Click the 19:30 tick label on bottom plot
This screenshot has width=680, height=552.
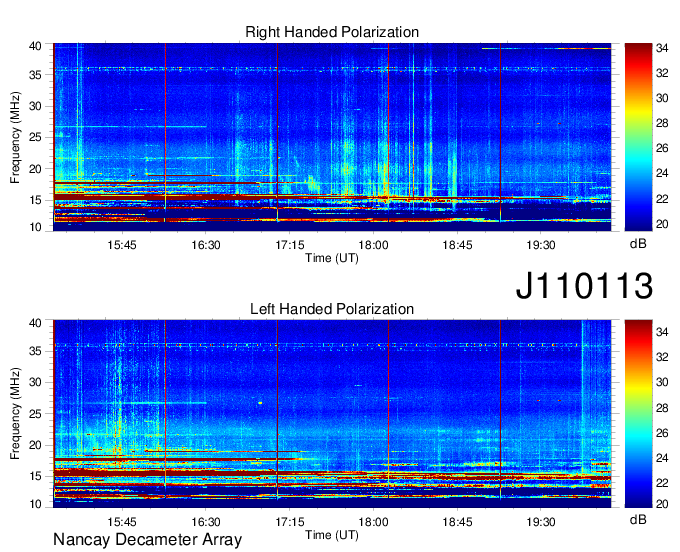[541, 522]
